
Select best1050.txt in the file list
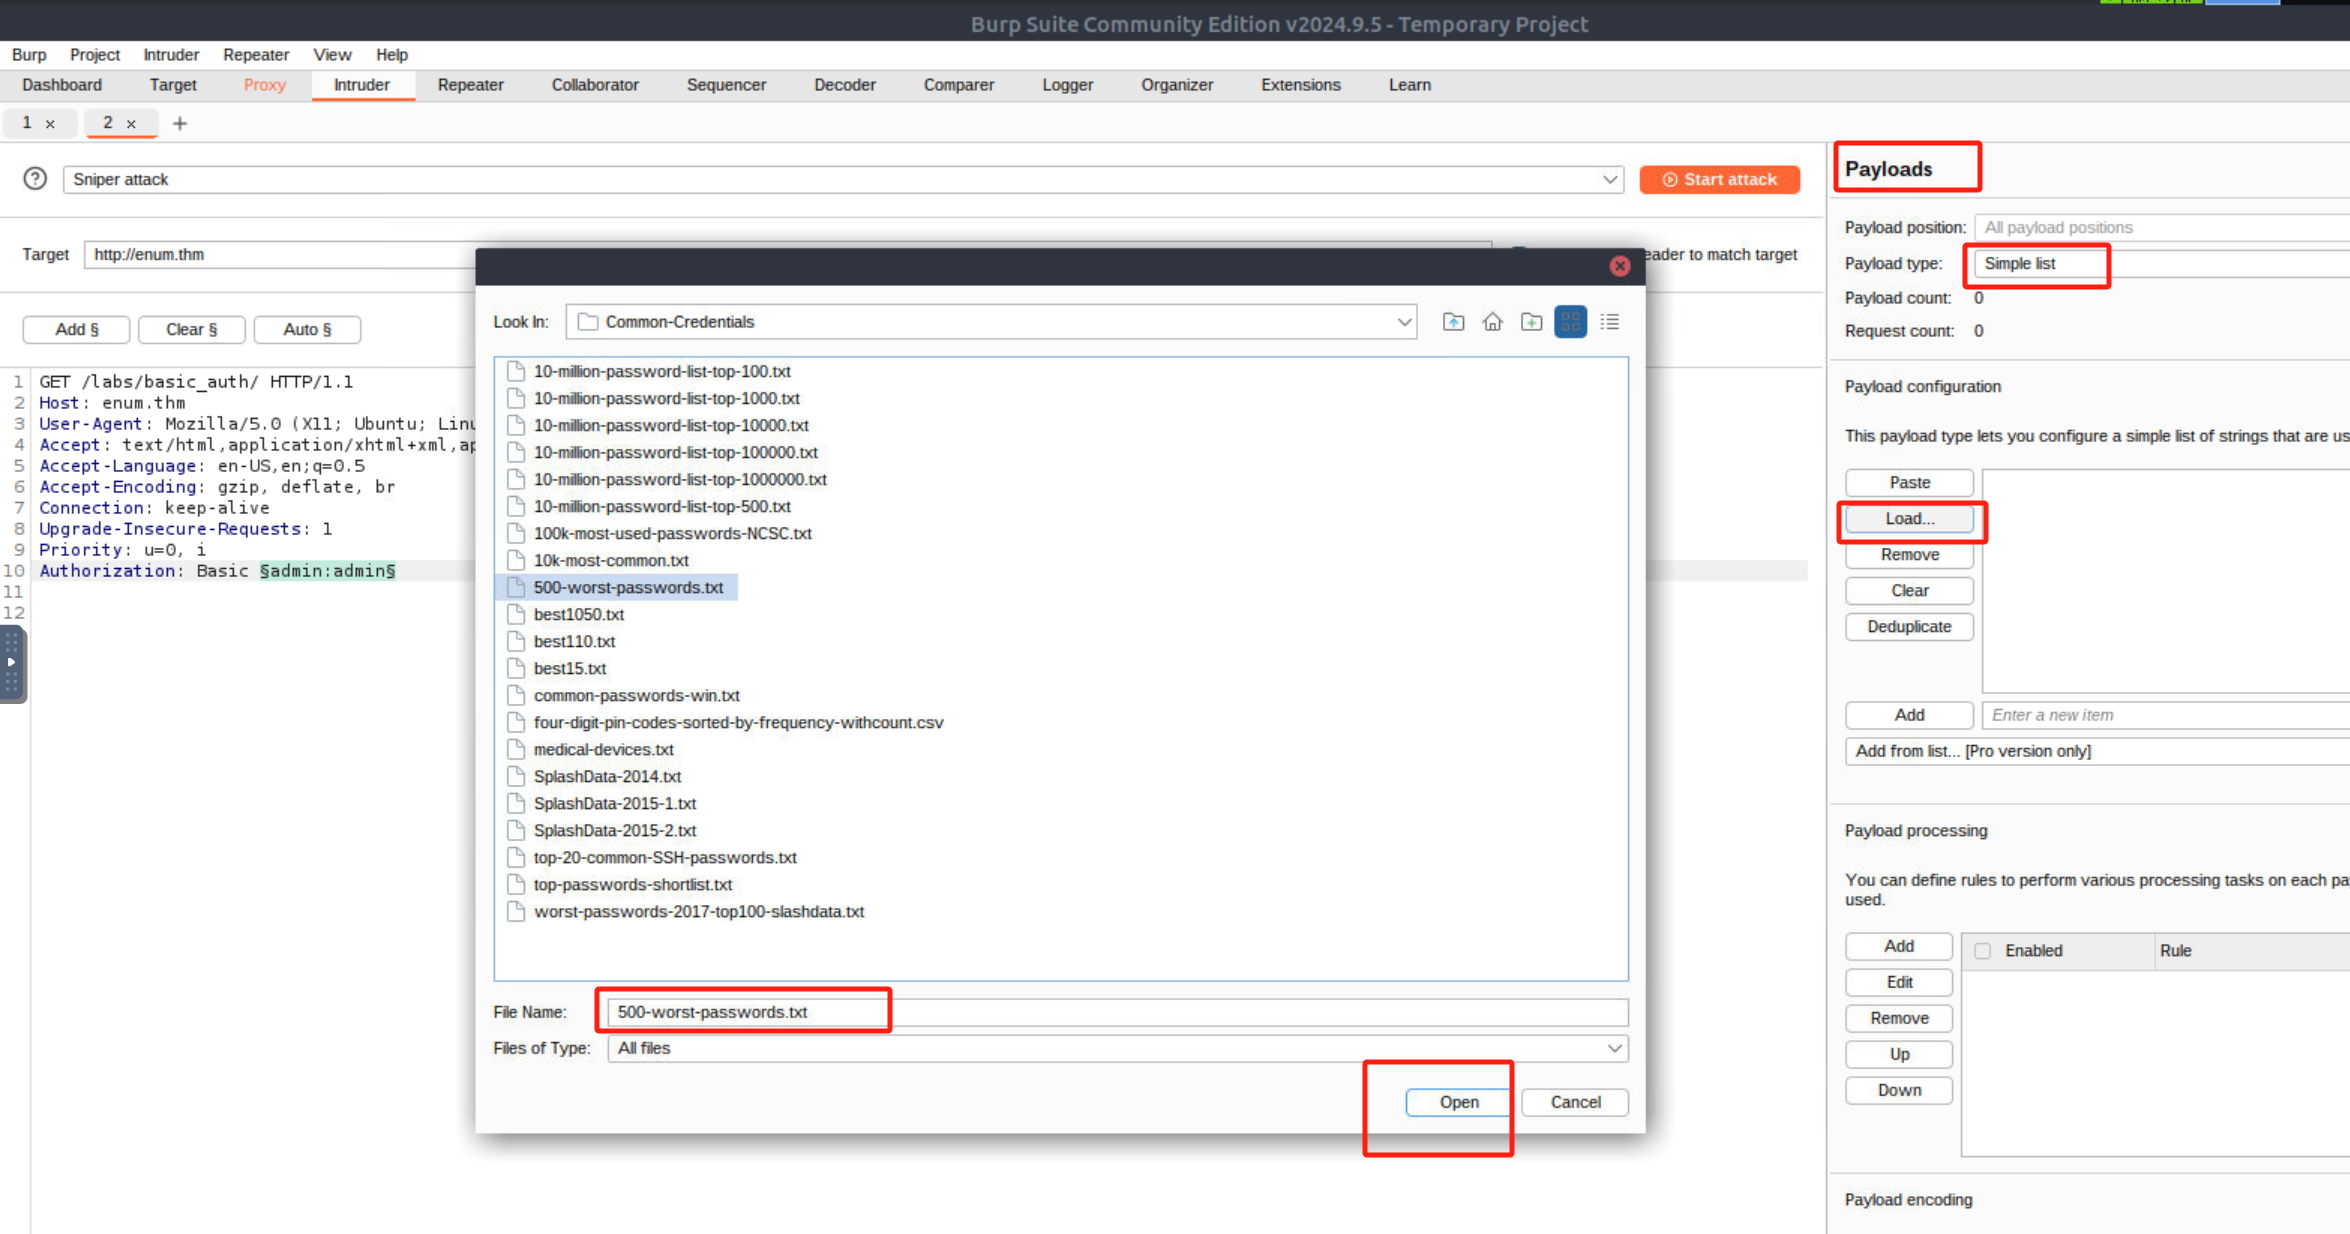pyautogui.click(x=578, y=614)
